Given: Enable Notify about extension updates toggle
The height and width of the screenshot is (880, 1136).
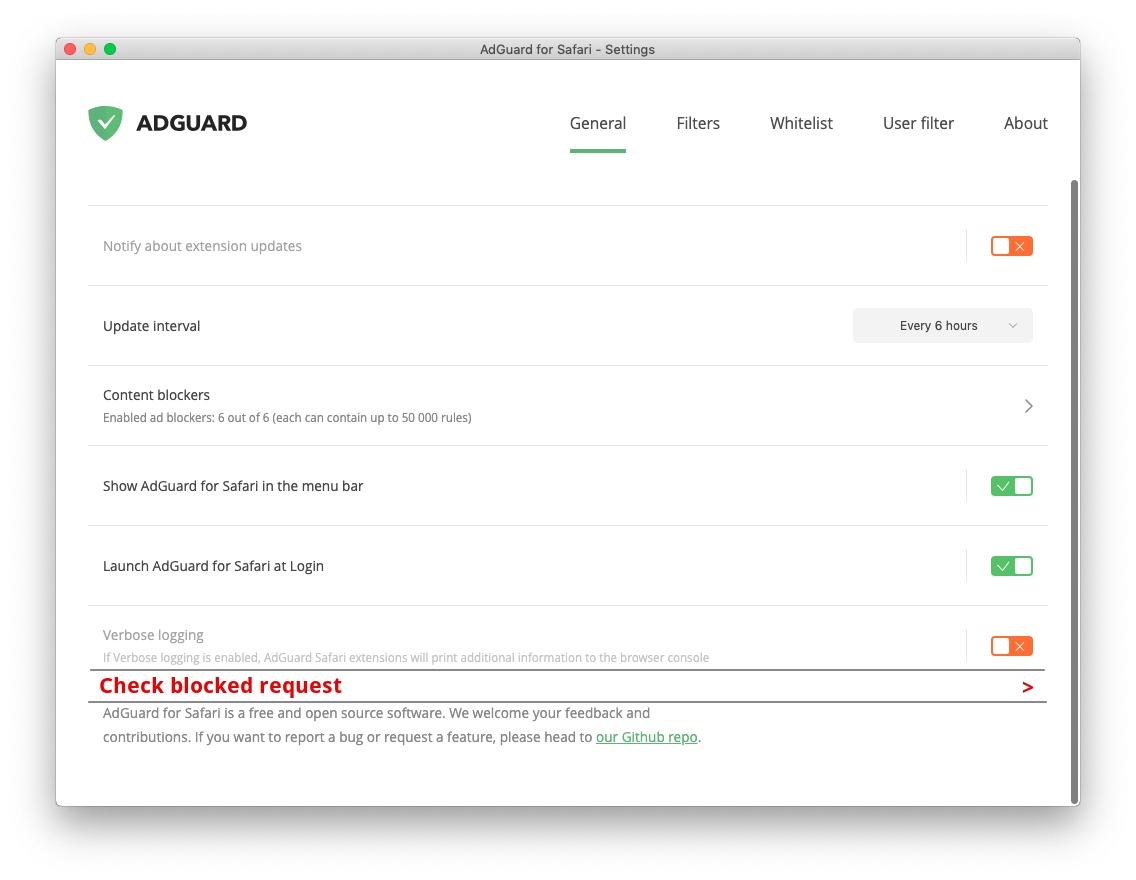Looking at the screenshot, I should [x=1011, y=246].
